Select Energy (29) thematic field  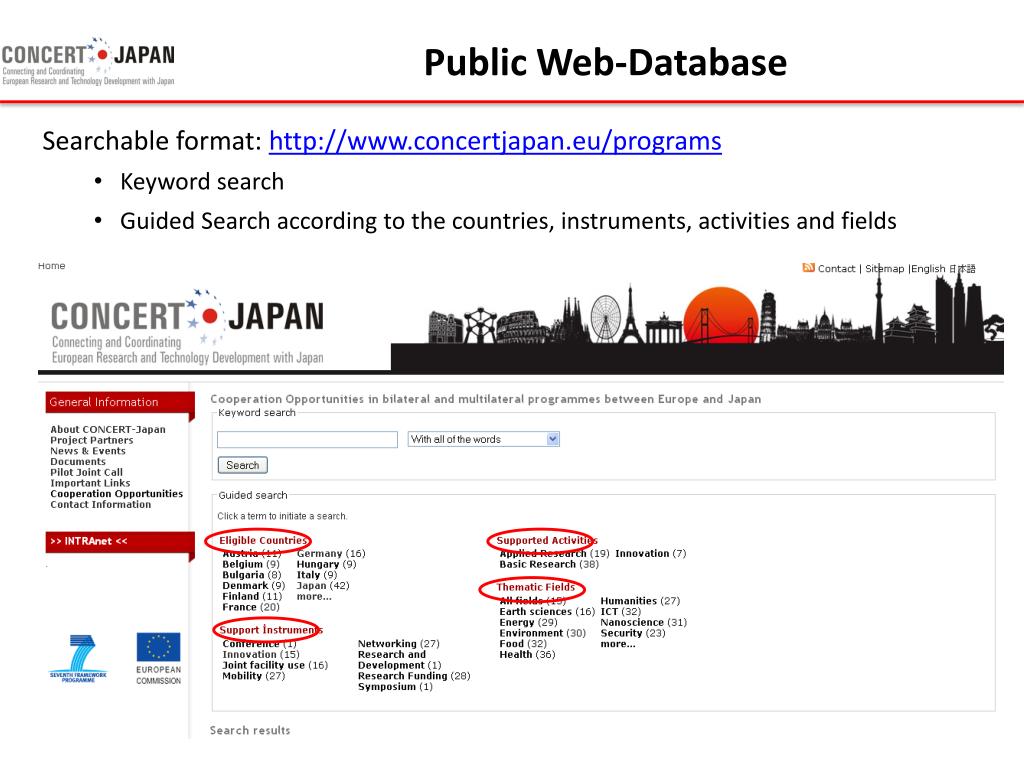(528, 622)
